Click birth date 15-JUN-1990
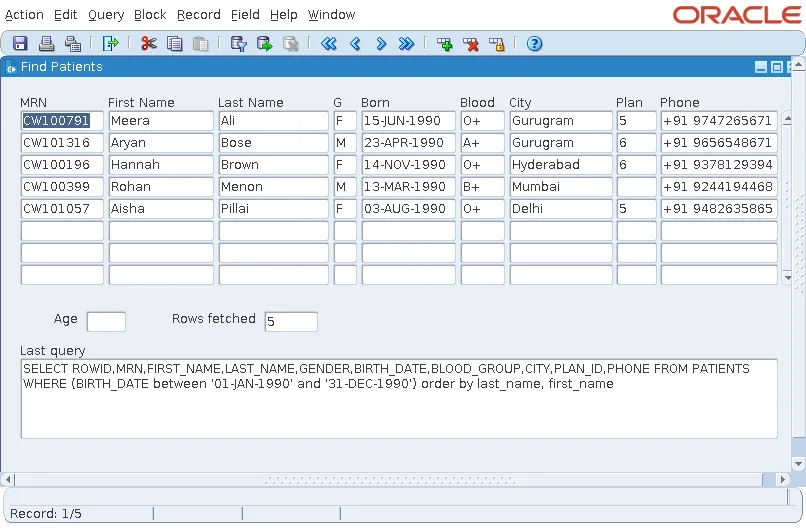The height and width of the screenshot is (529, 806). pyautogui.click(x=409, y=121)
